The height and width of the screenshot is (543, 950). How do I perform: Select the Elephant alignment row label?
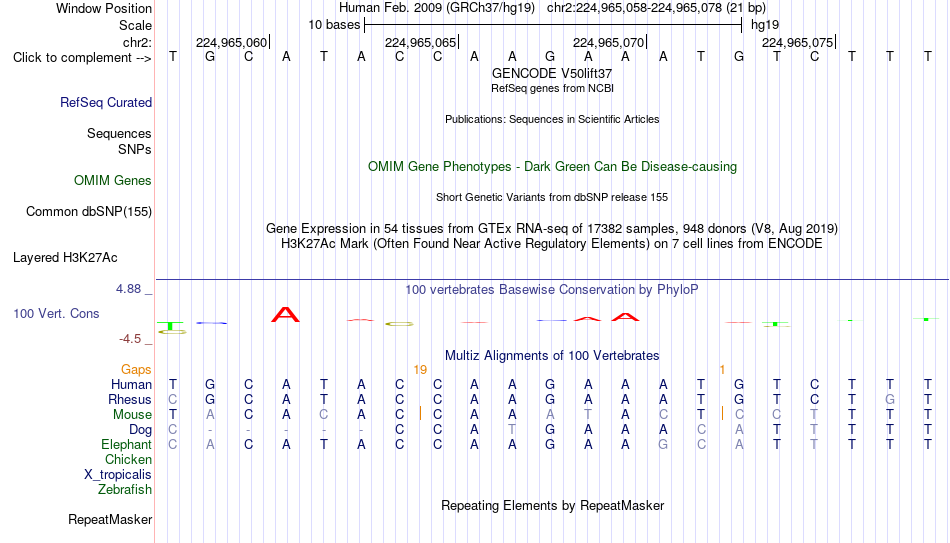point(127,445)
